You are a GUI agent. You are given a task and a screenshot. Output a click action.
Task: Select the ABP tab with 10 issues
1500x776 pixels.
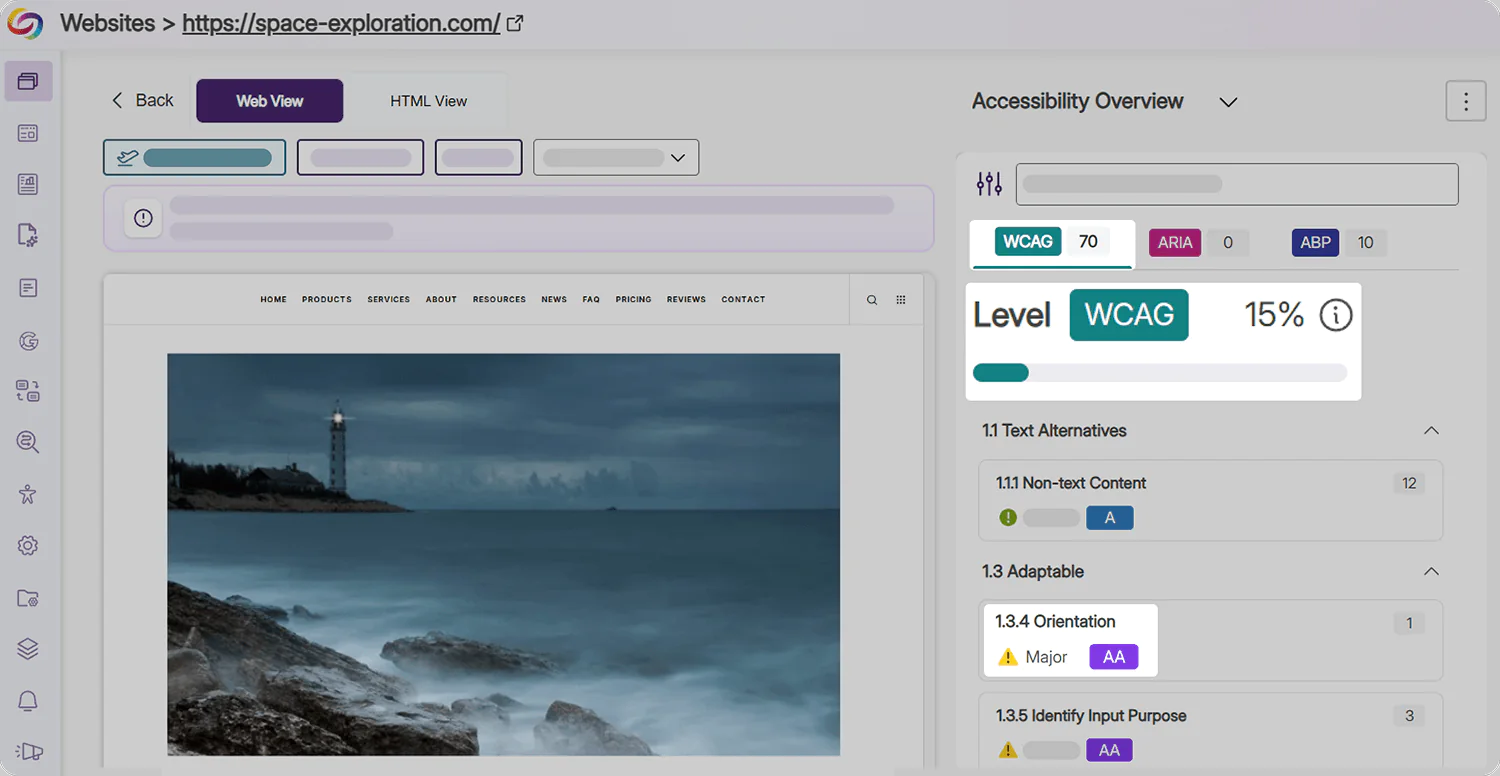(x=1339, y=242)
